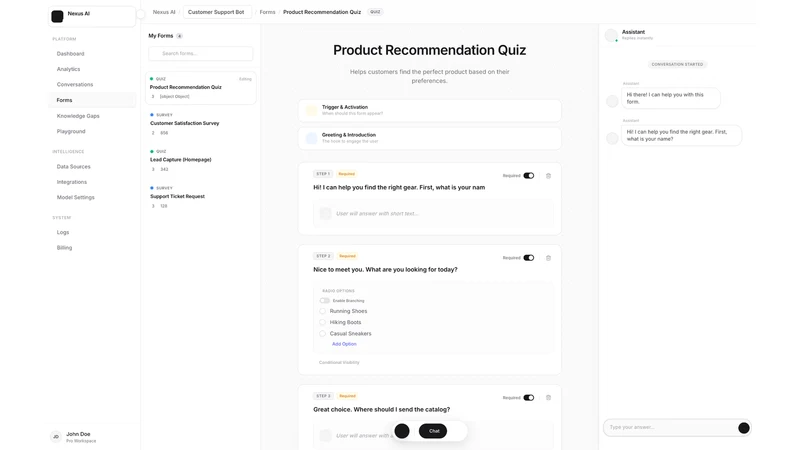800x450 pixels.
Task: Click the short text icon in Step 1
Action: click(x=325, y=213)
